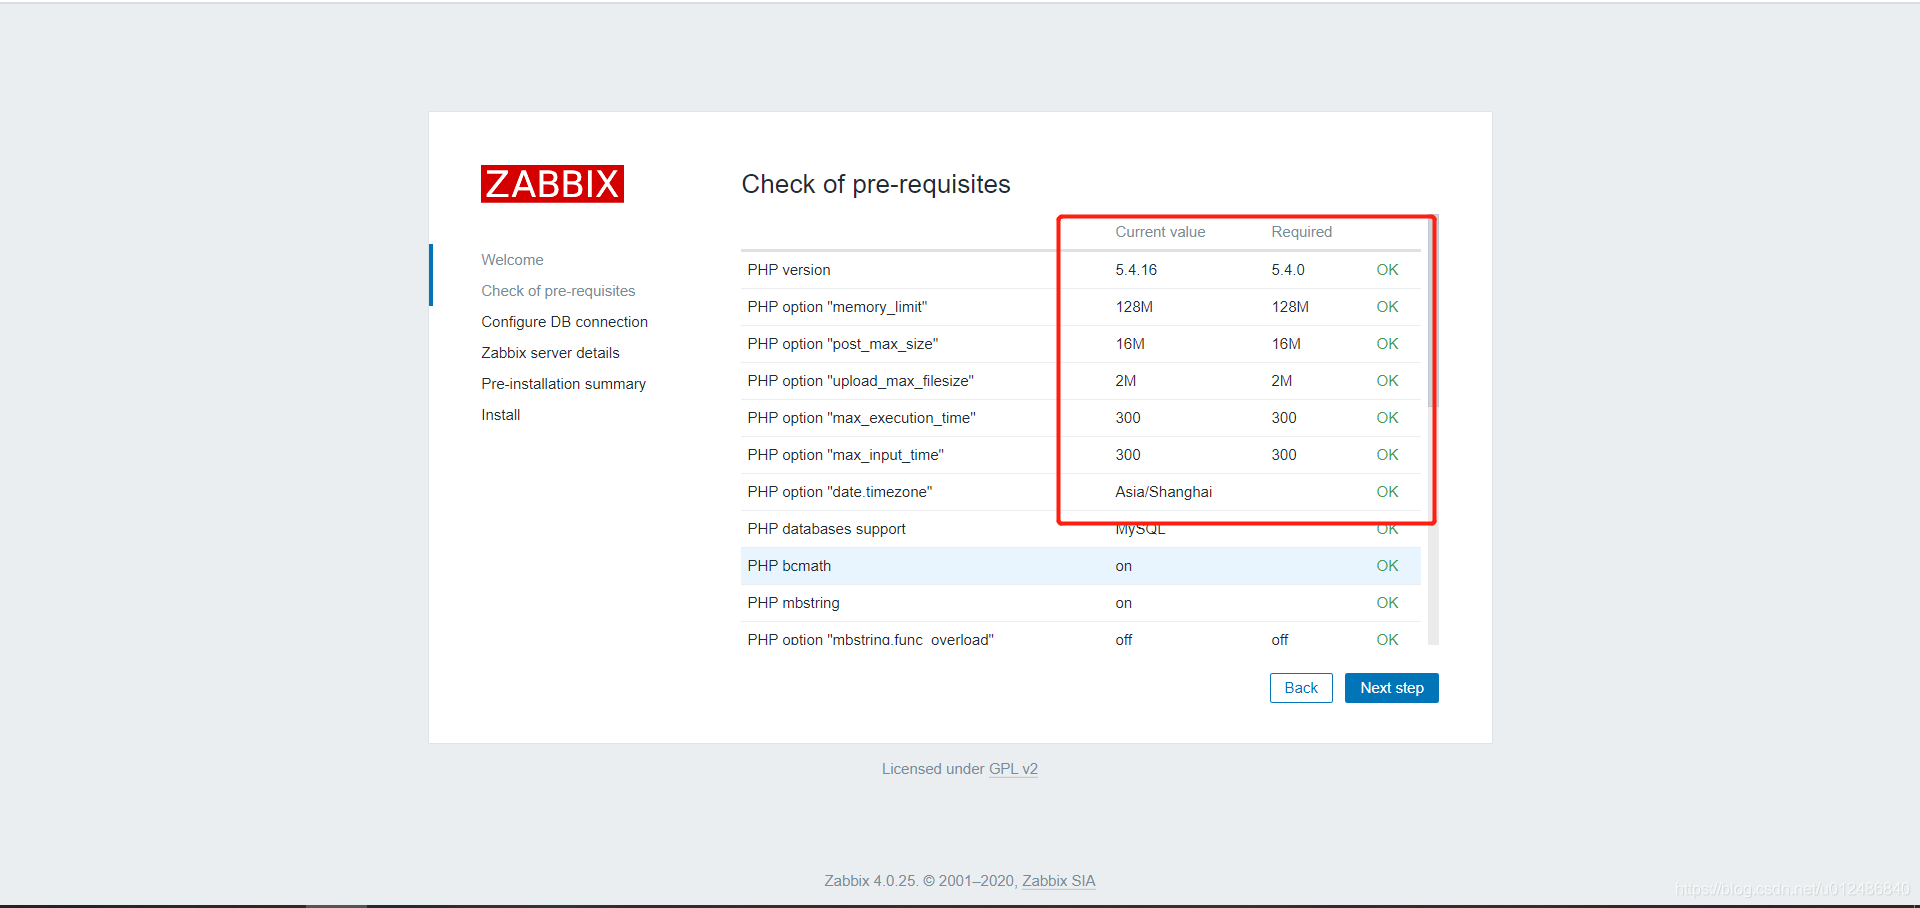Viewport: 1920px width, 908px height.
Task: Click 'PHP option "date.timezone"' row label
Action: [839, 492]
